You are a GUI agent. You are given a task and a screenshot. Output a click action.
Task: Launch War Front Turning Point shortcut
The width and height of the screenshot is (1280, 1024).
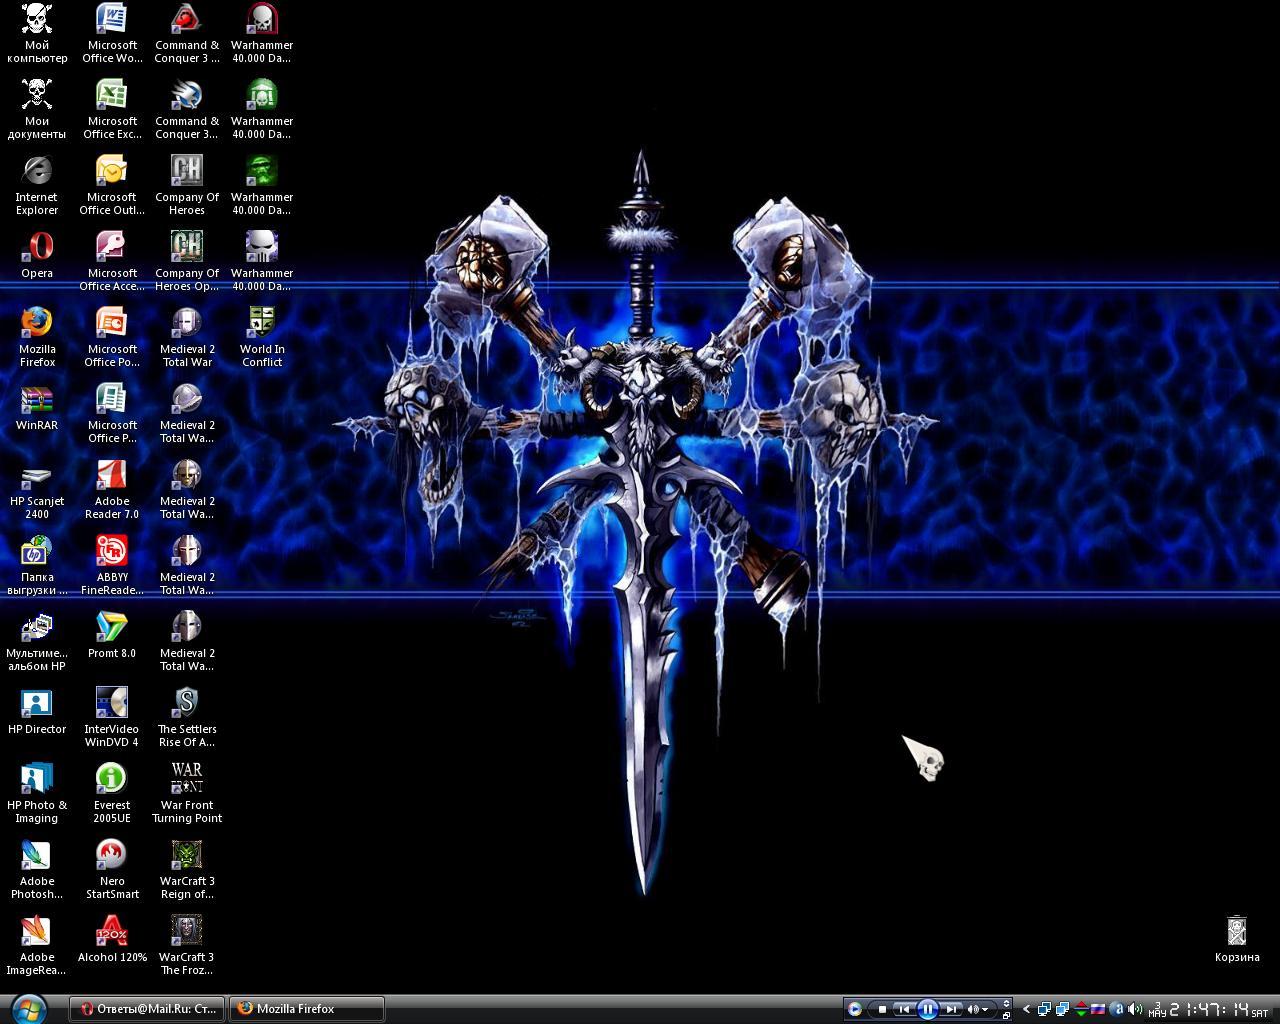[x=187, y=793]
